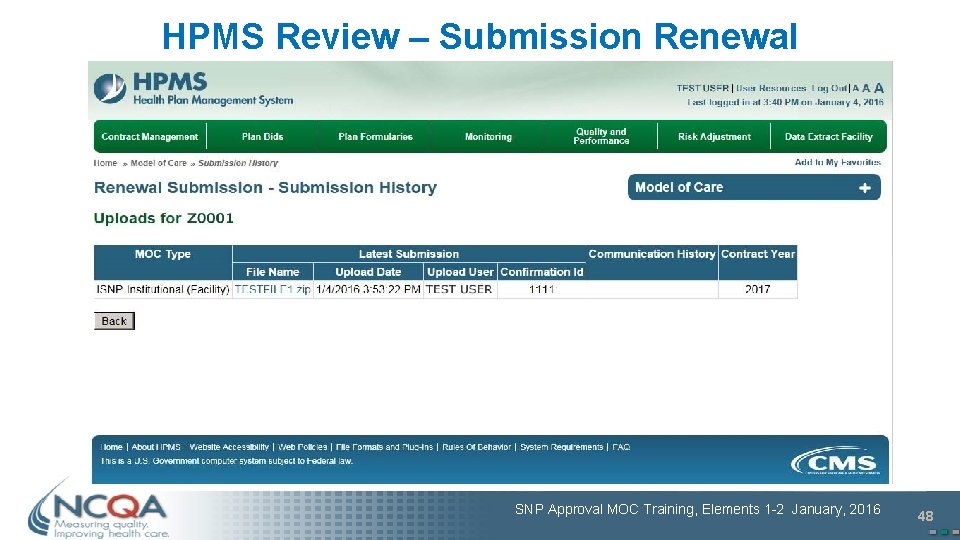Click the Back button
The height and width of the screenshot is (540, 960).
[x=114, y=321]
